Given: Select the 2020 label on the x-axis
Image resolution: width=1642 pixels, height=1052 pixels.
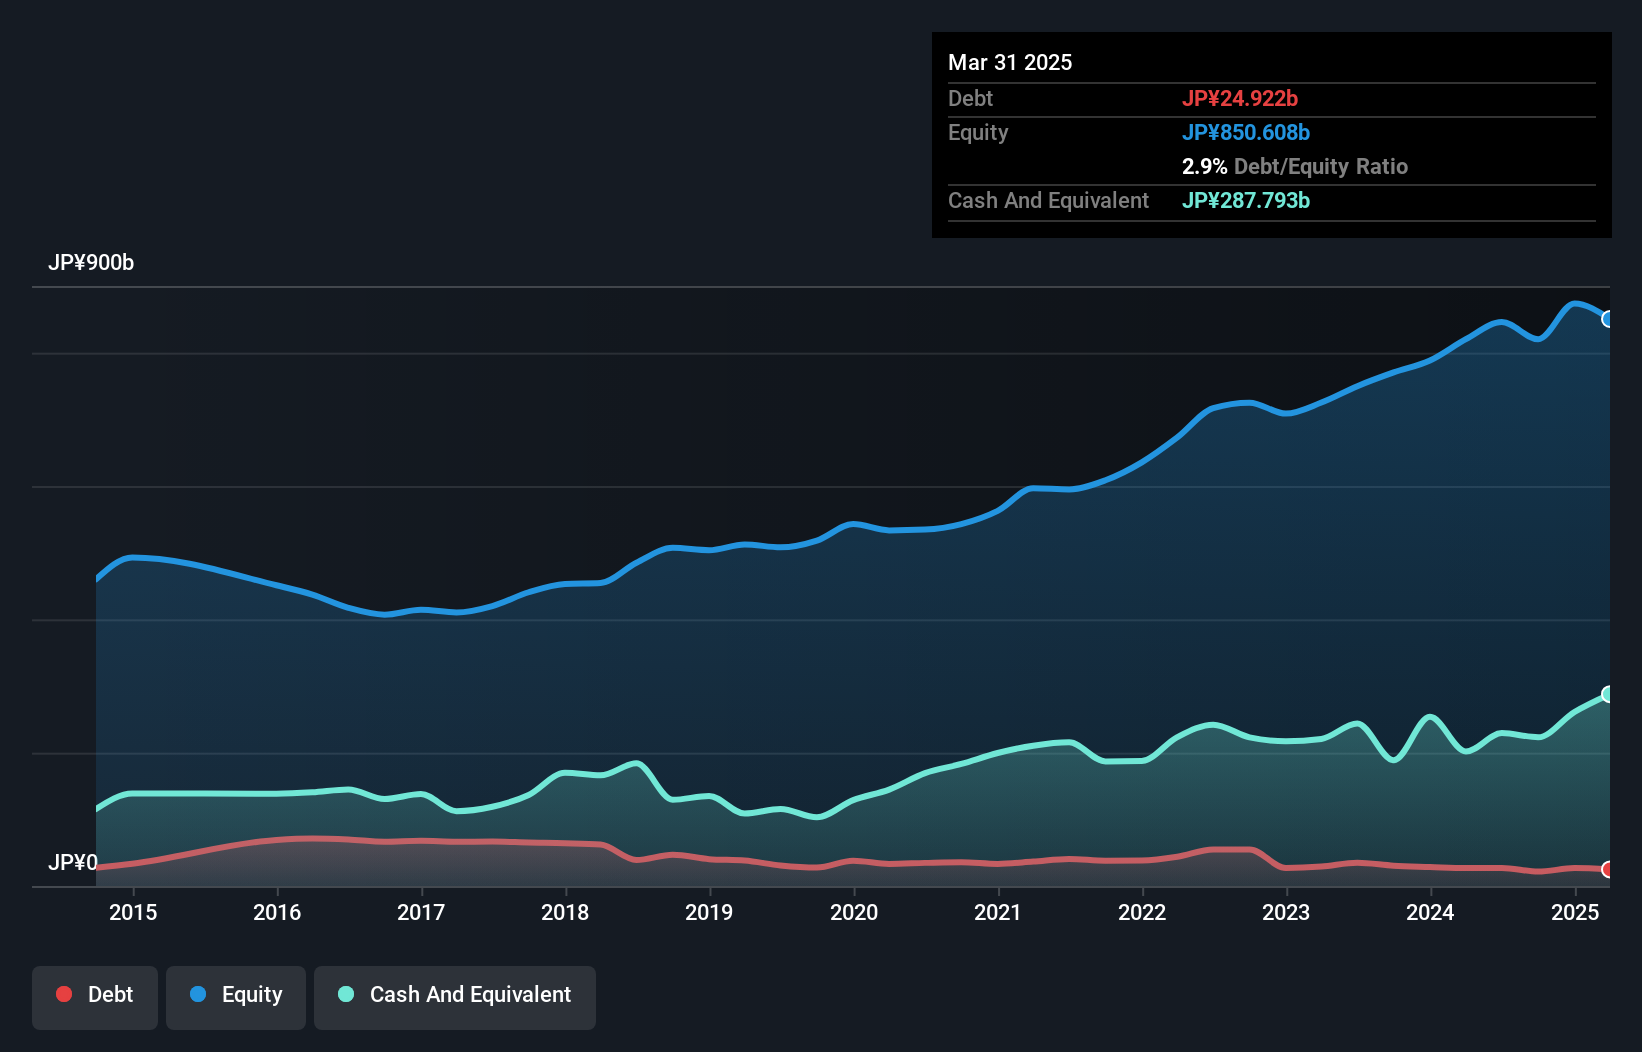Looking at the screenshot, I should point(854,913).
